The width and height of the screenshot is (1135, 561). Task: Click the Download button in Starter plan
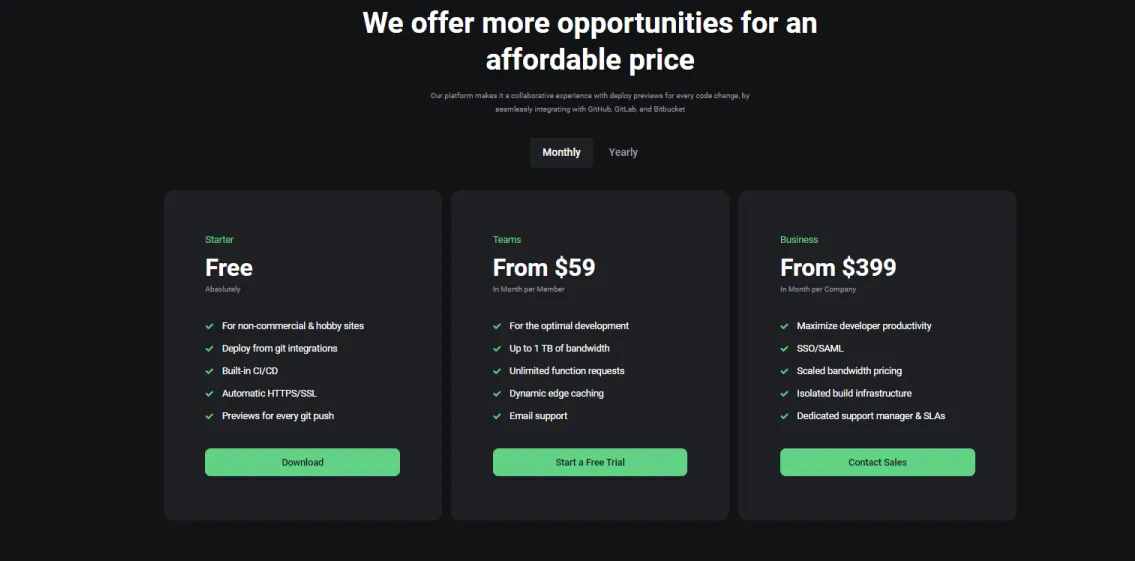point(302,462)
